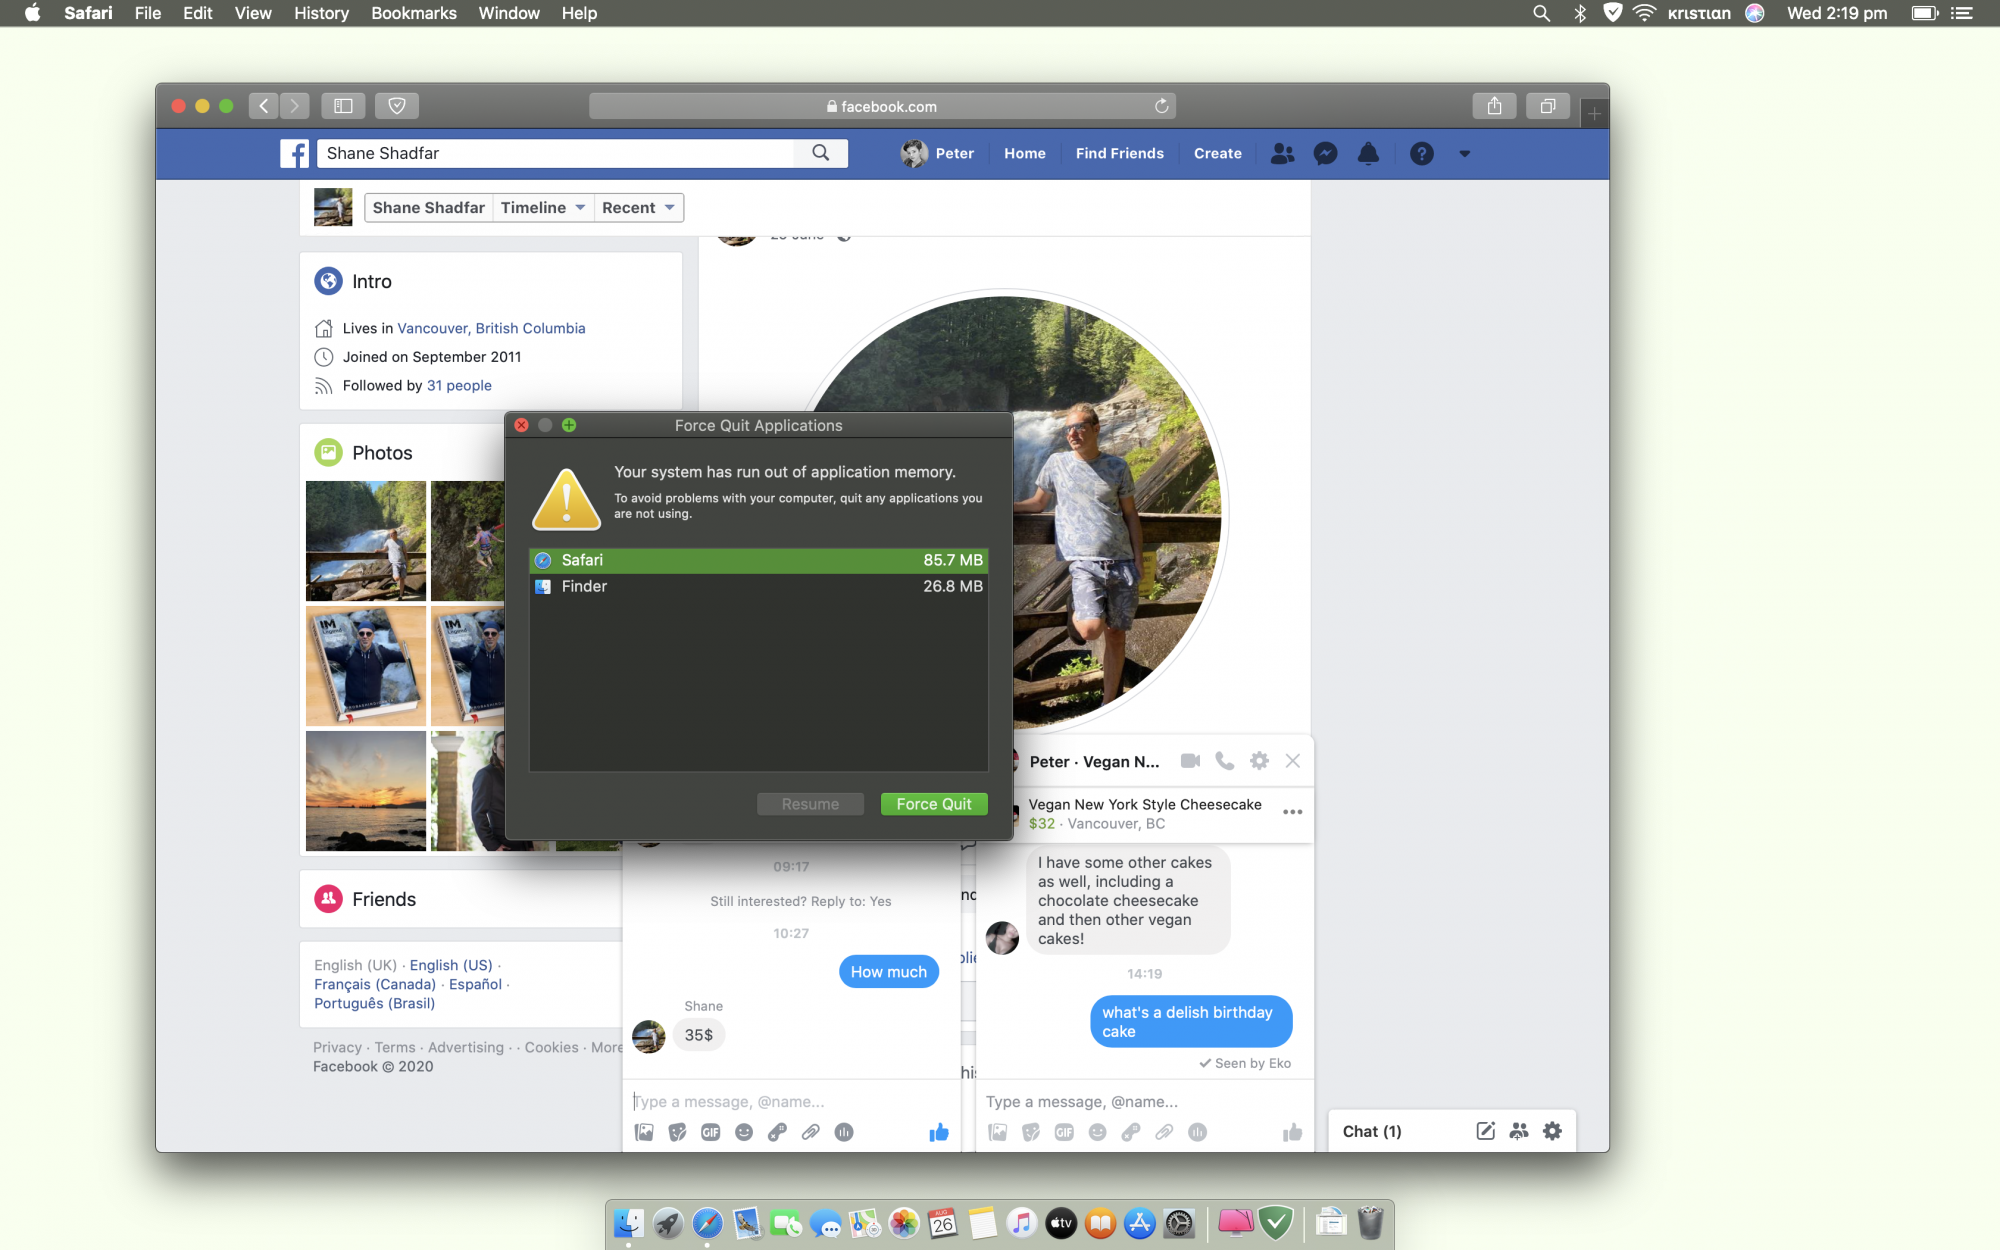The height and width of the screenshot is (1250, 2000).
Task: Toggle Safari sidebar button
Action: pos(343,106)
